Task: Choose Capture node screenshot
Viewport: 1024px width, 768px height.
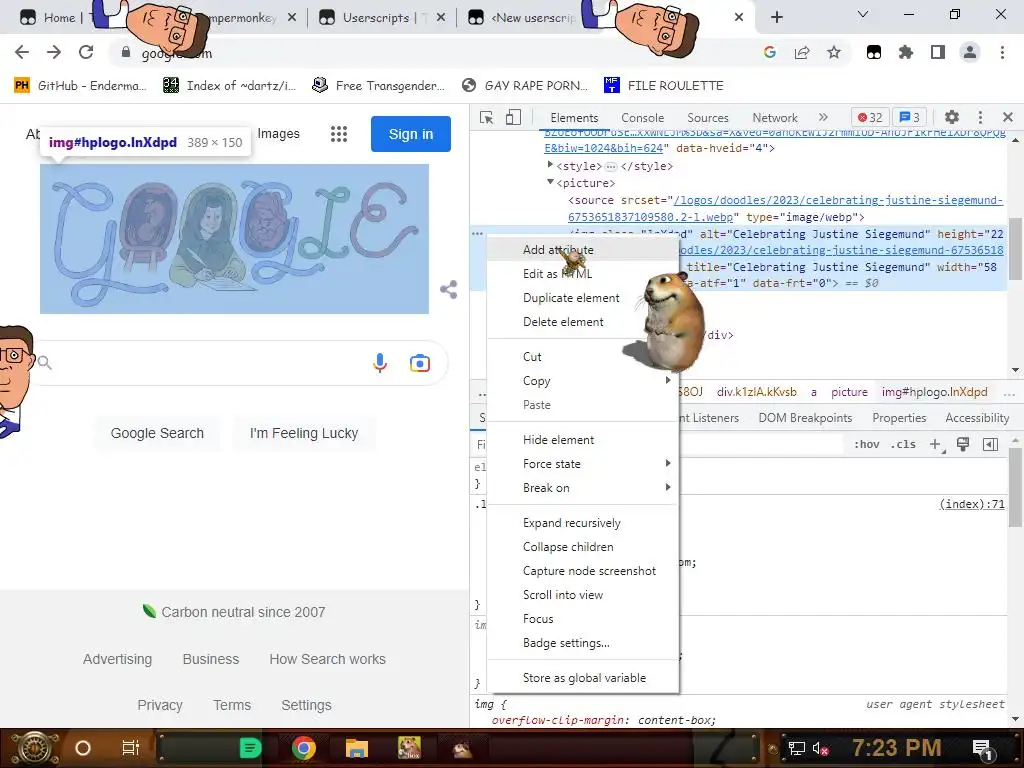Action: pyautogui.click(x=583, y=571)
